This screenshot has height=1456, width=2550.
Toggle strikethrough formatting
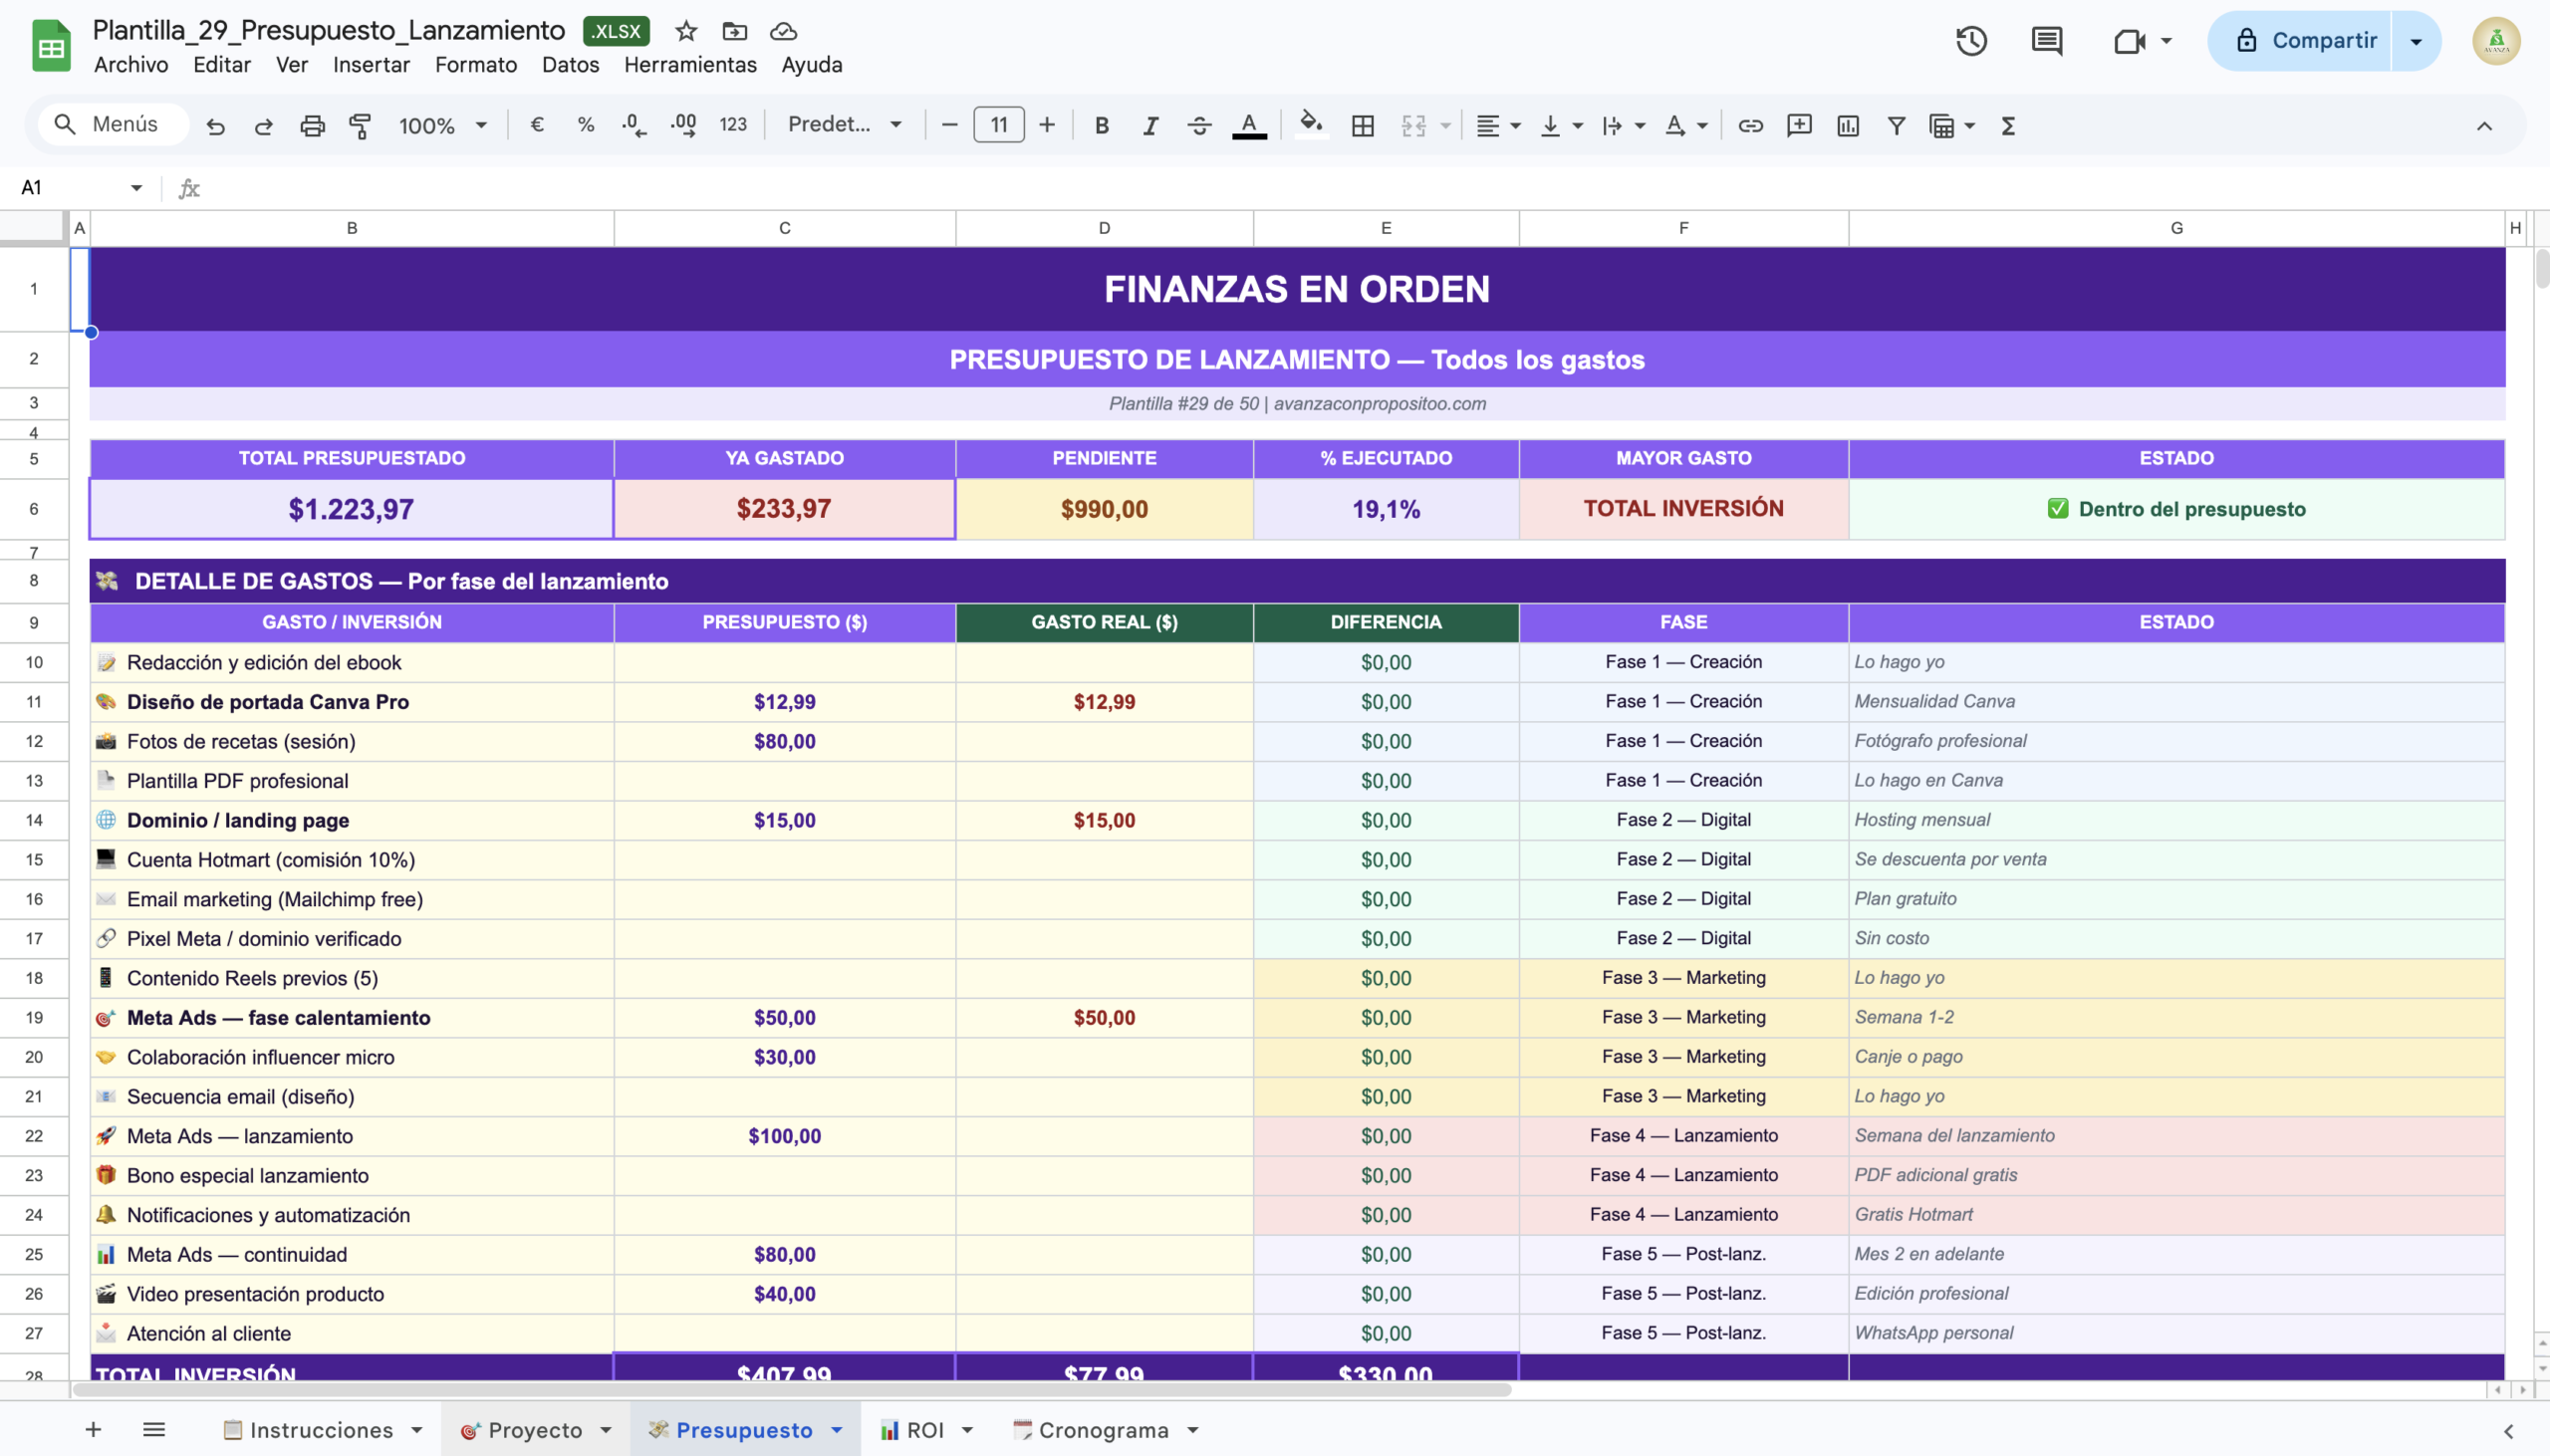[x=1199, y=126]
